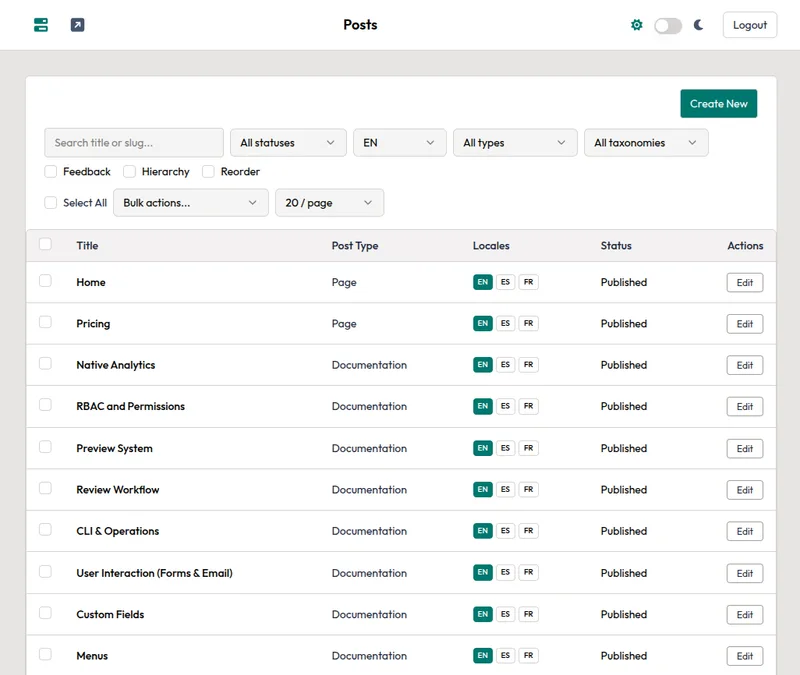Open the All statuses dropdown

click(x=288, y=142)
